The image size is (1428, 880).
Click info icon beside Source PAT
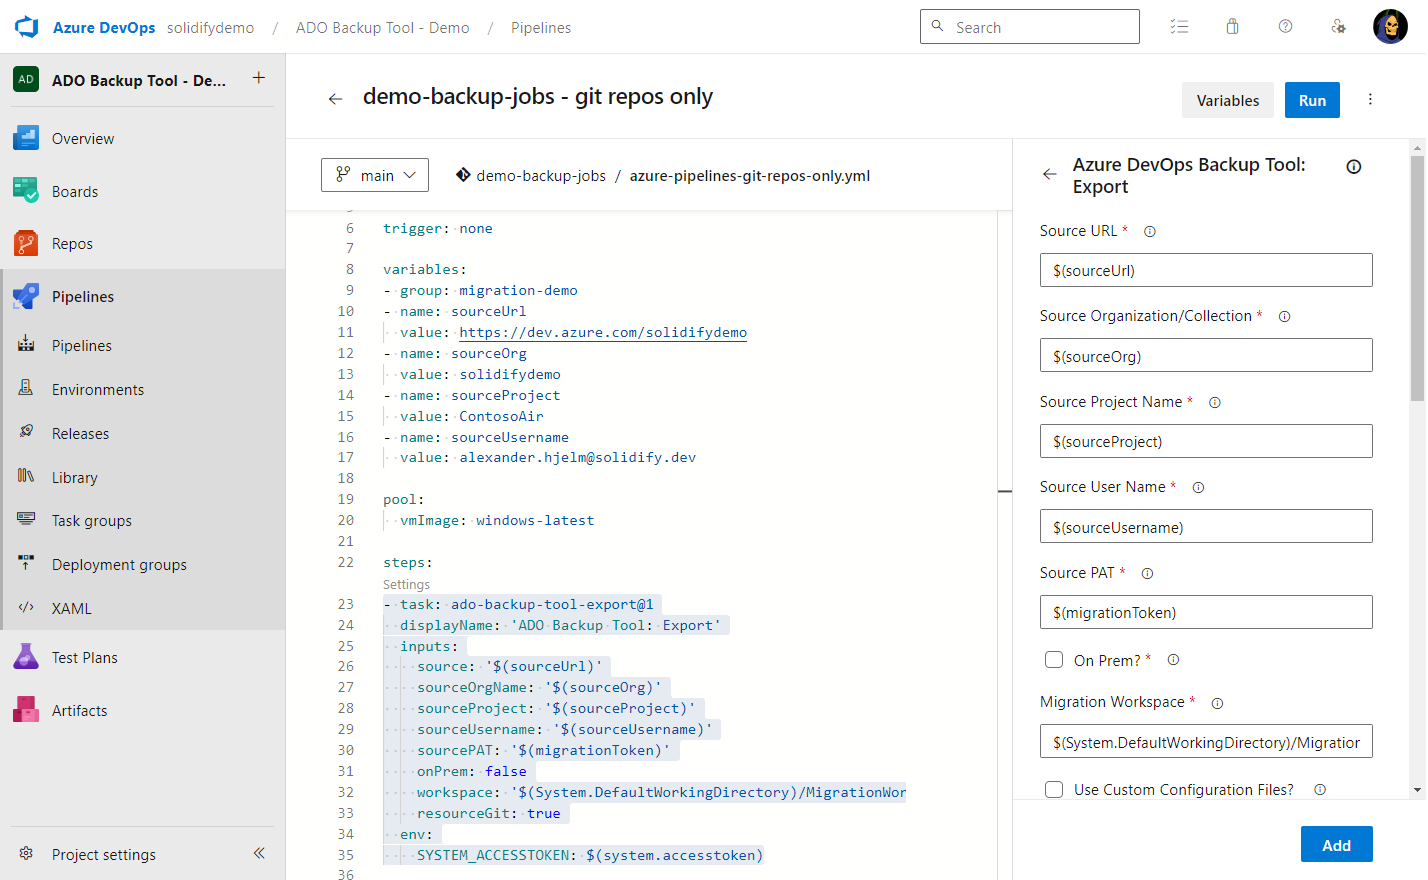pos(1147,574)
